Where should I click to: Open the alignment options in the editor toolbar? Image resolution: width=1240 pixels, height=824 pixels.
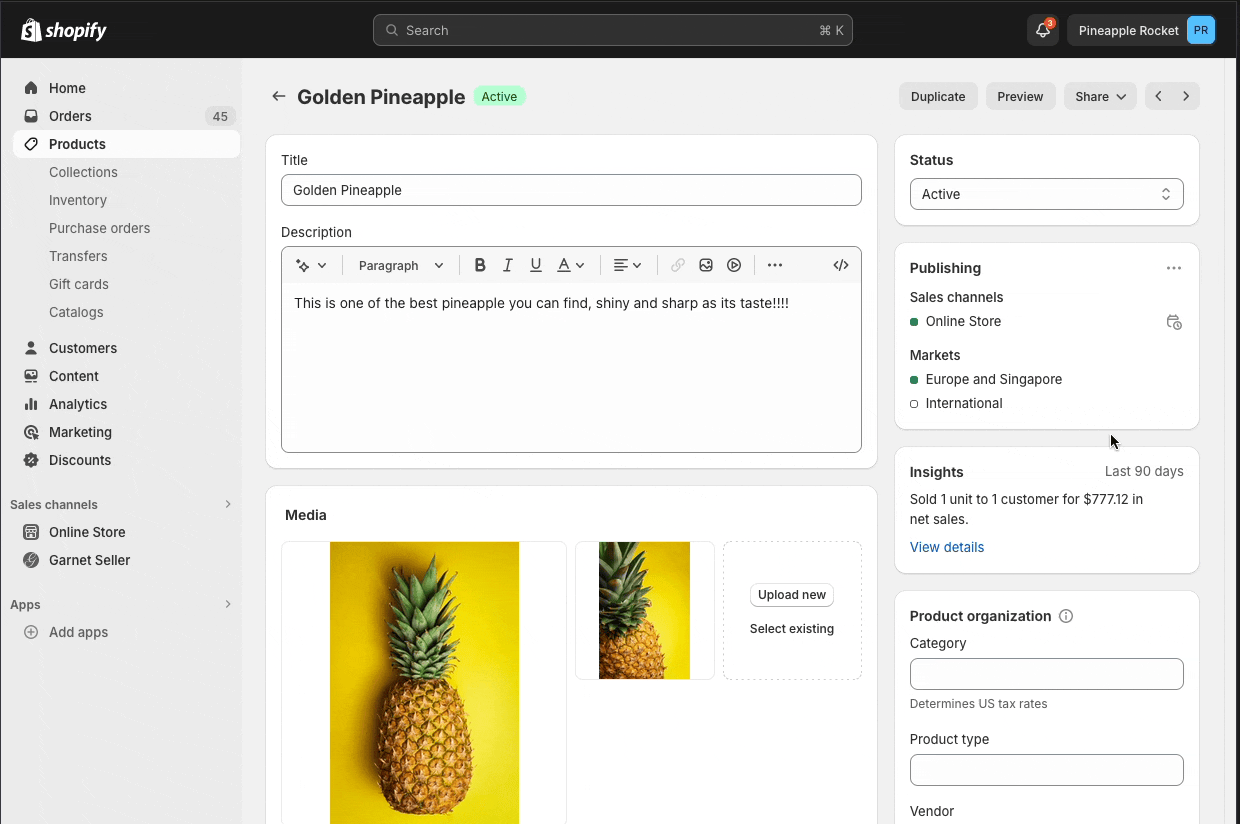click(627, 264)
